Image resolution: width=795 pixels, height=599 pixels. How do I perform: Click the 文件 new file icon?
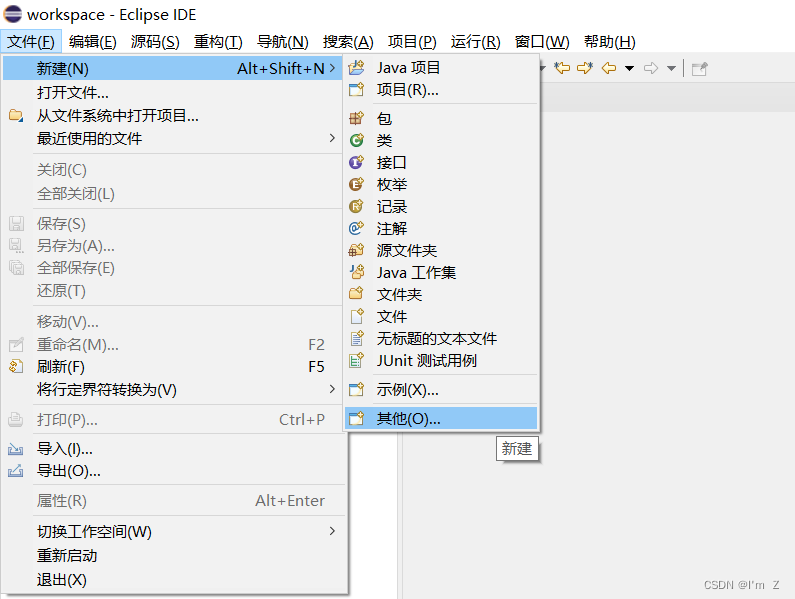(x=356, y=316)
